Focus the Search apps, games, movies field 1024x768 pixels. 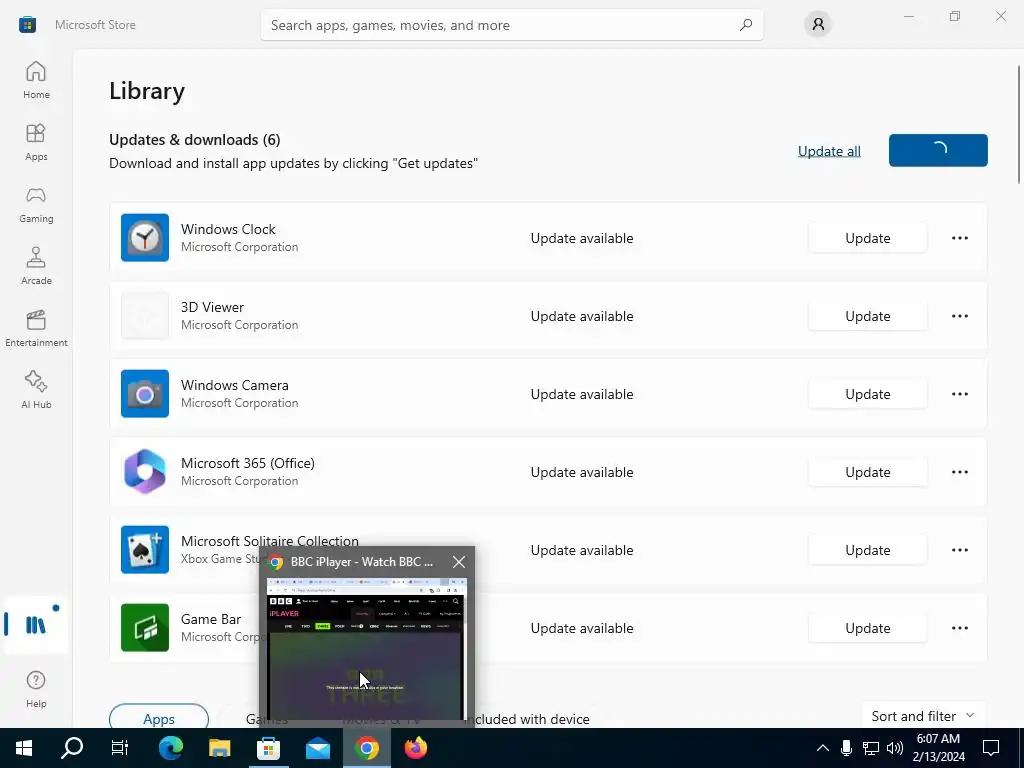[x=511, y=25]
